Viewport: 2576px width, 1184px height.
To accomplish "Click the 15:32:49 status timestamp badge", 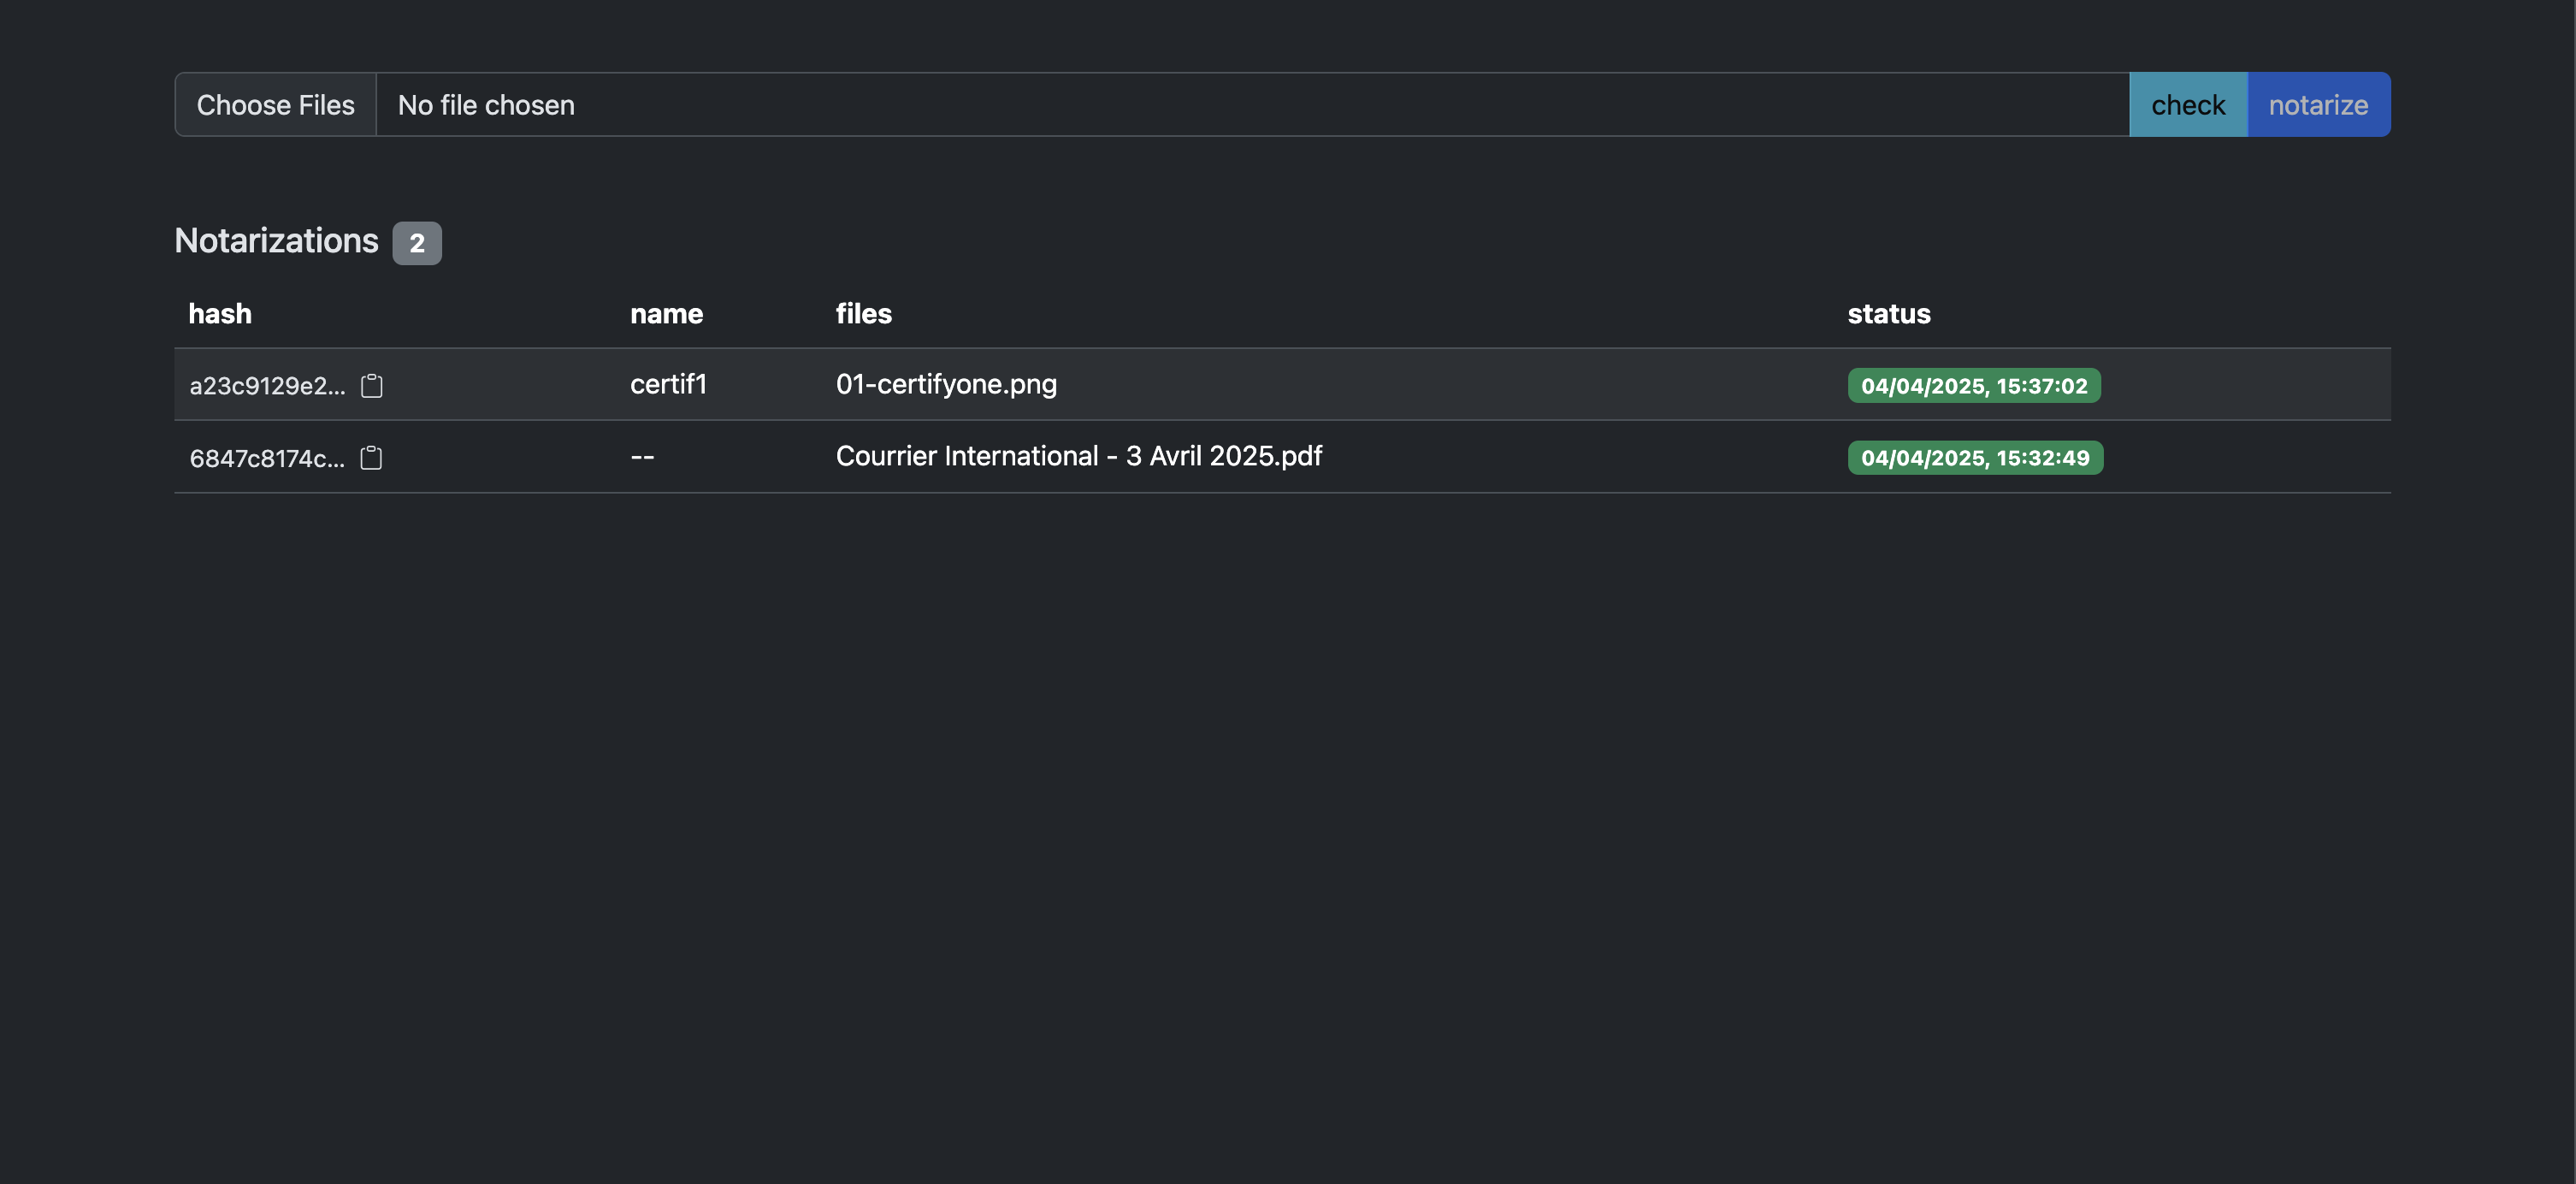I will [1974, 458].
